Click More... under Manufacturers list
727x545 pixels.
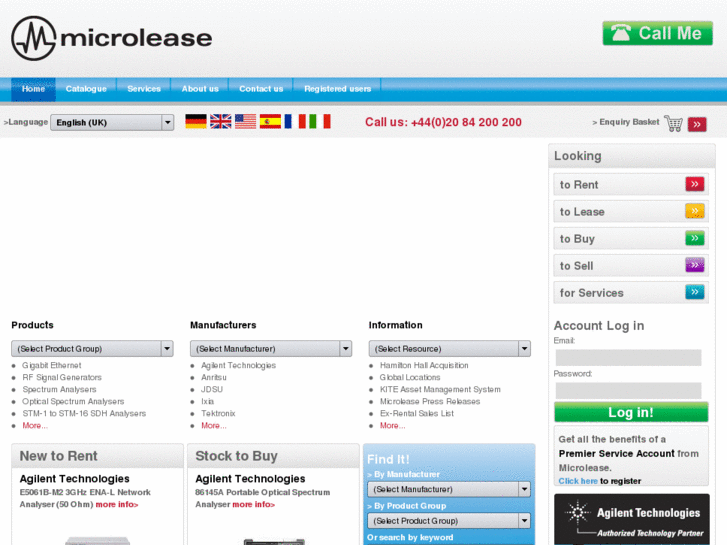coord(214,425)
